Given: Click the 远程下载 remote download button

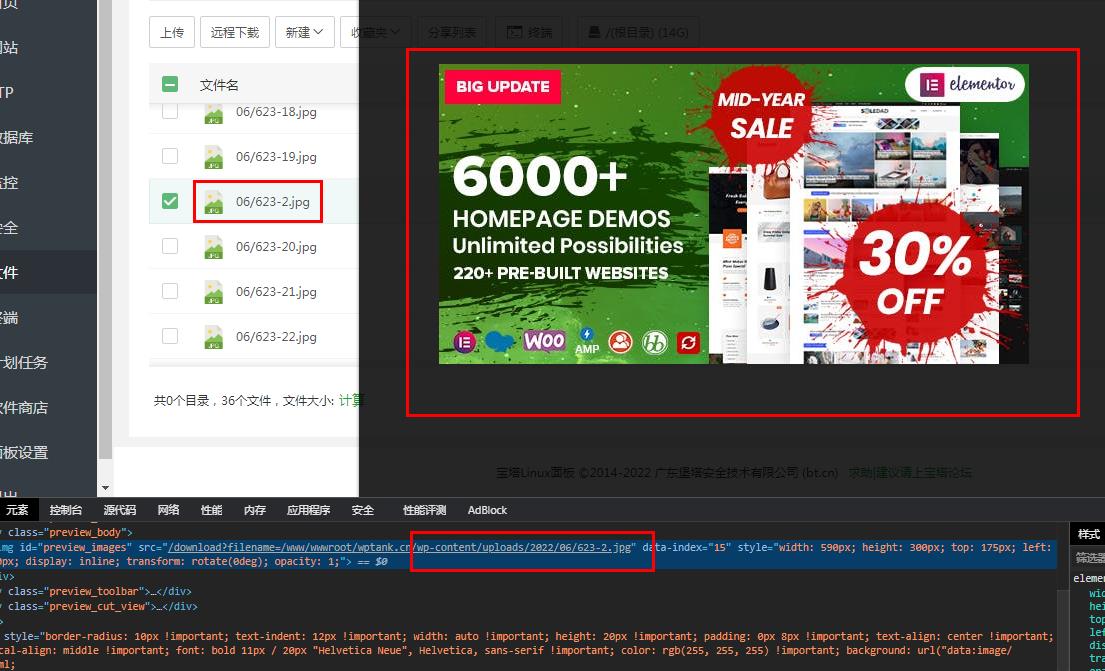Looking at the screenshot, I should [235, 32].
